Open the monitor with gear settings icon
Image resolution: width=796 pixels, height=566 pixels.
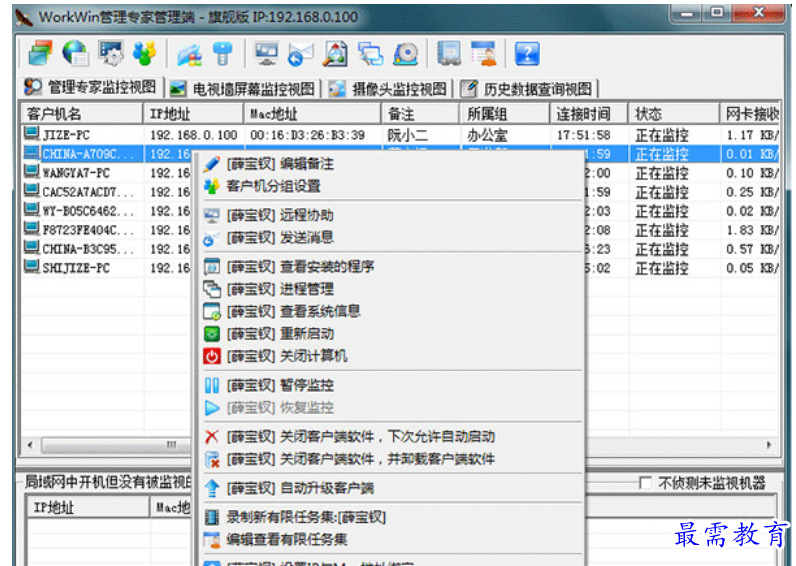[110, 53]
